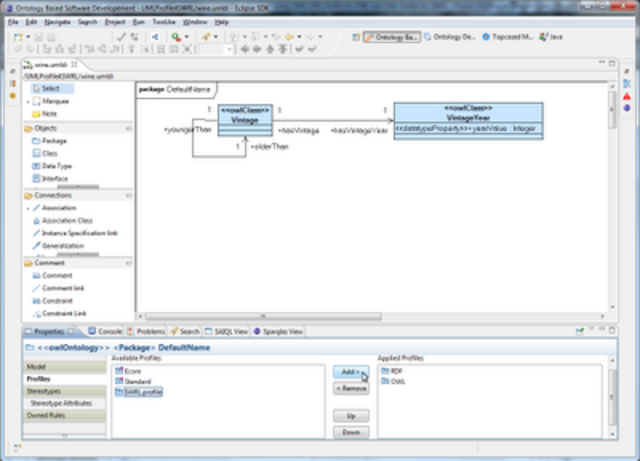640x461 pixels.
Task: Open the TwoUse menu
Action: click(x=164, y=22)
